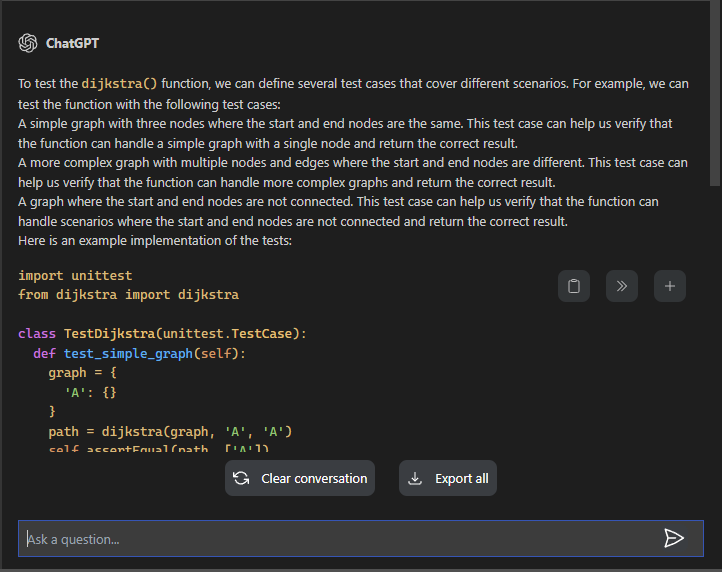Send the question with paper plane icon
This screenshot has width=722, height=572.
pyautogui.click(x=674, y=538)
